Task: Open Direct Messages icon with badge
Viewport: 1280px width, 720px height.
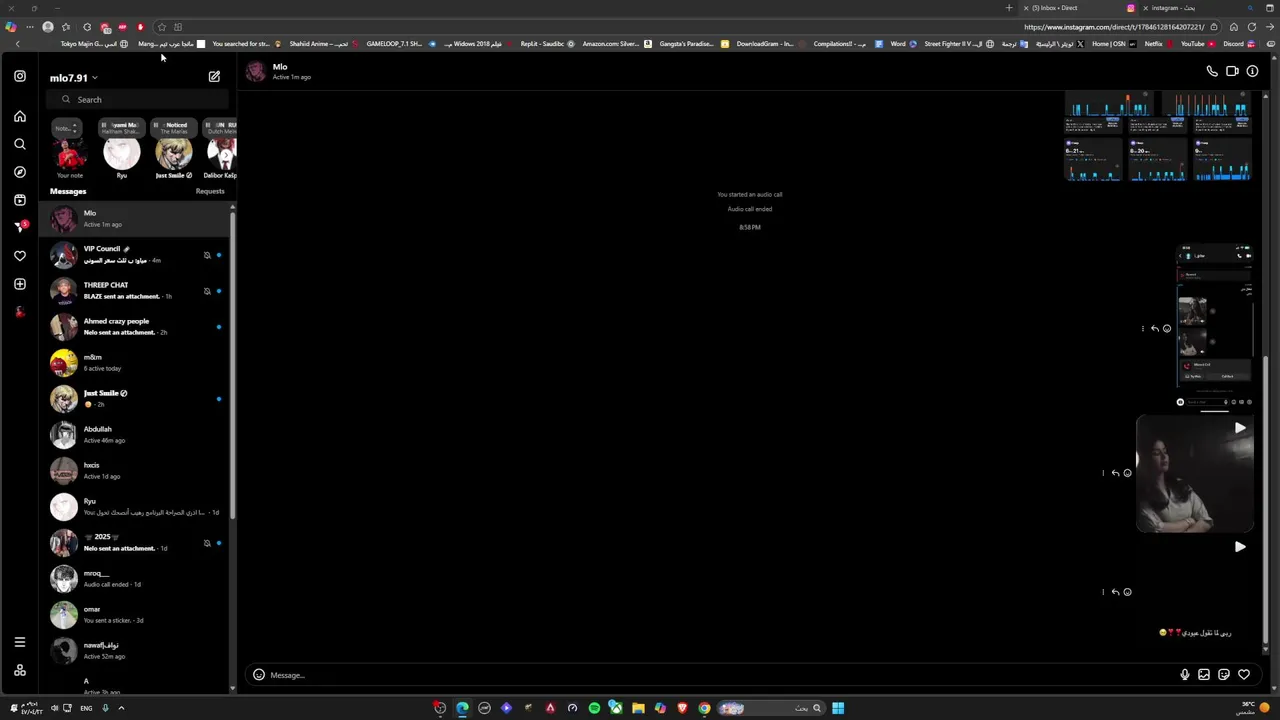Action: click(x=19, y=227)
